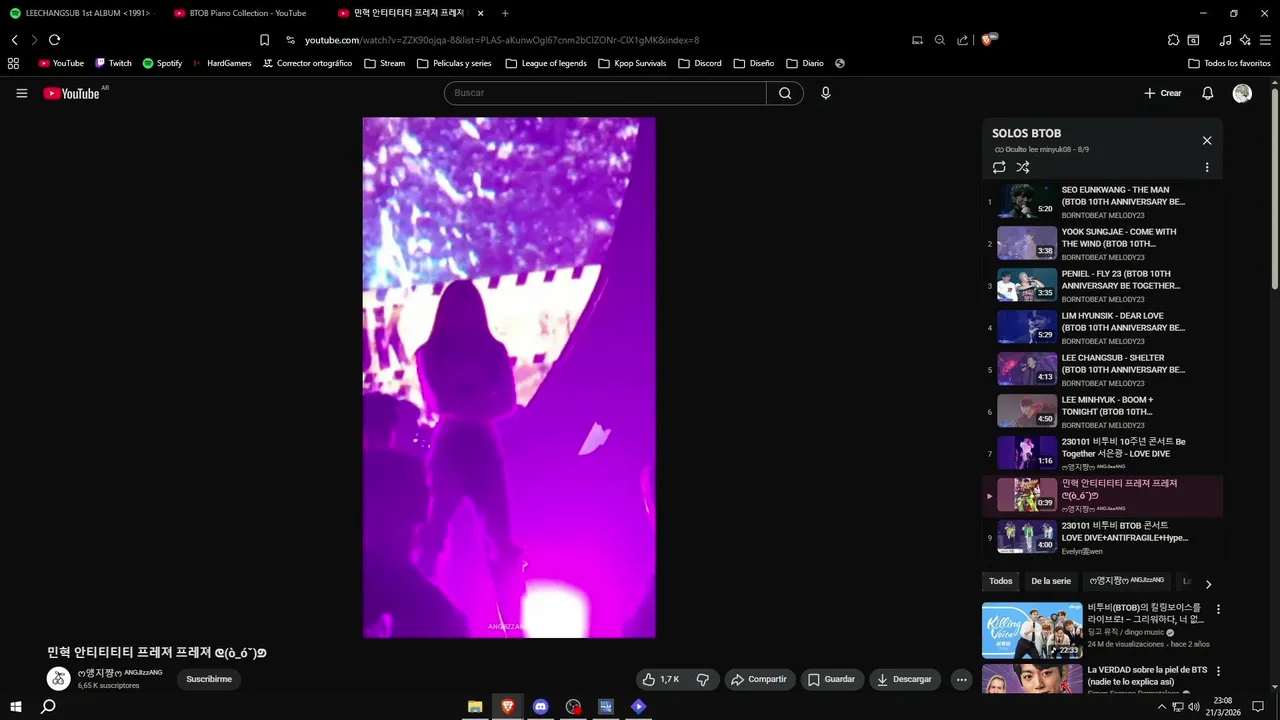Screen dimensions: 1280x720
Task: Open the Brave main menu
Action: click(1264, 40)
